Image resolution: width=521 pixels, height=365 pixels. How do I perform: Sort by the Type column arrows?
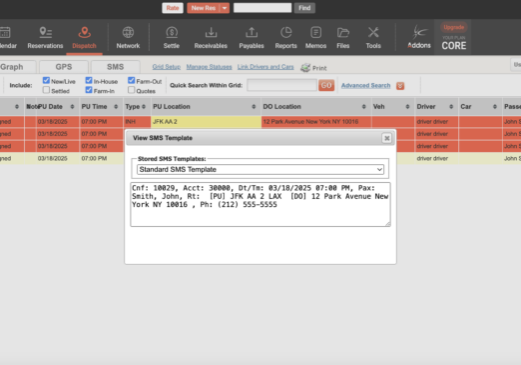[144, 107]
